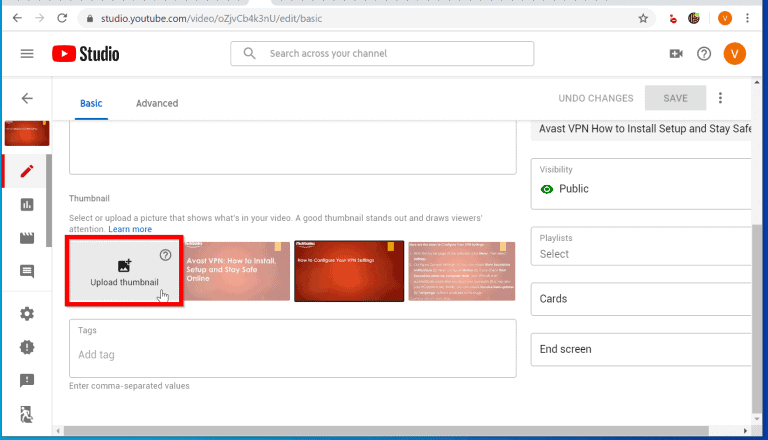
Task: Select the pencil Details icon in sidebar
Action: tap(27, 171)
